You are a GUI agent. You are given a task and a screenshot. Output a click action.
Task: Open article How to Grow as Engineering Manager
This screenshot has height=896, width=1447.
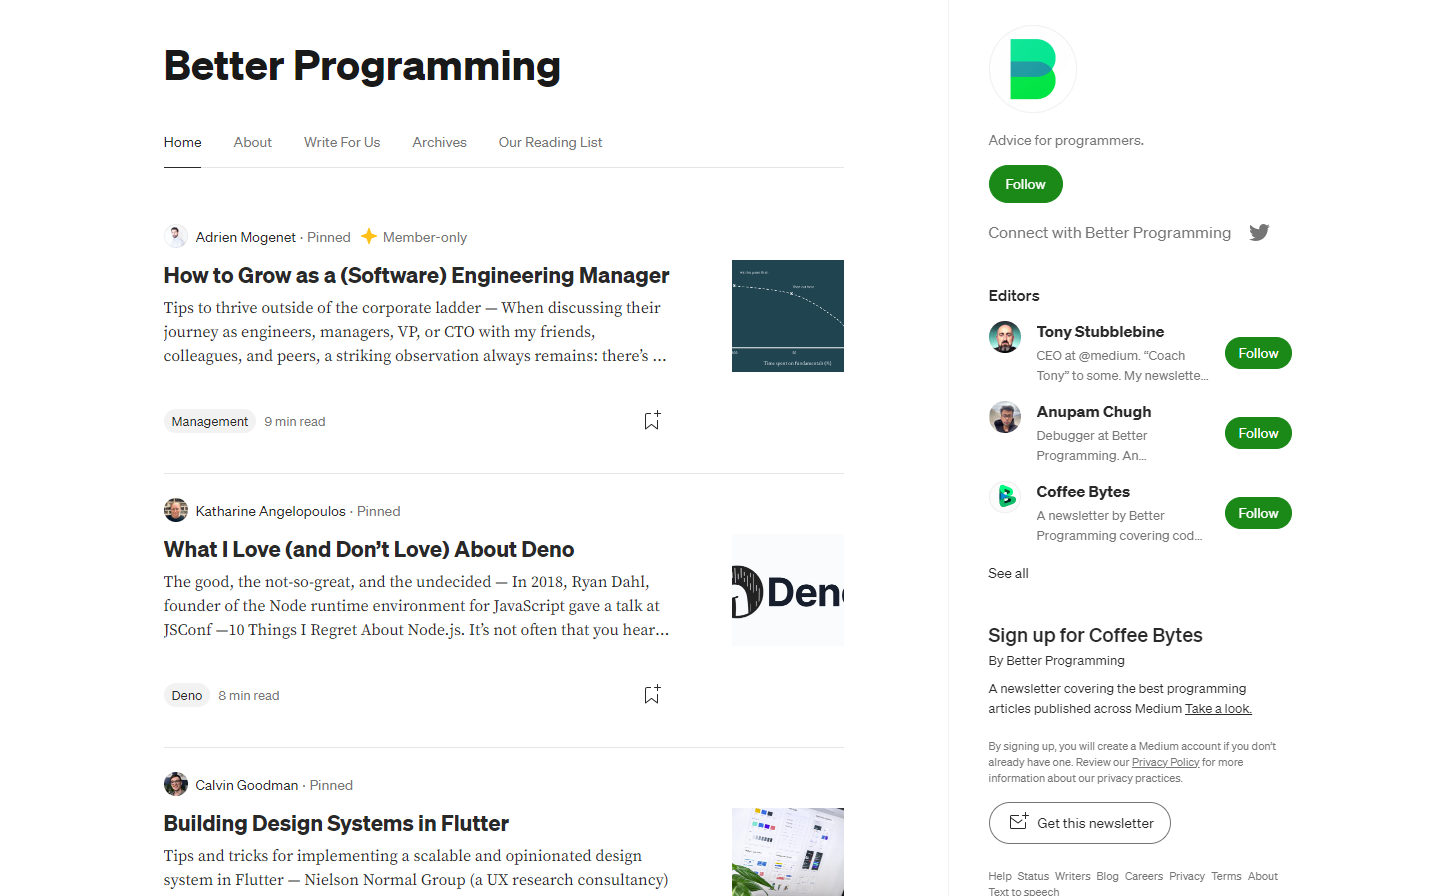[417, 275]
